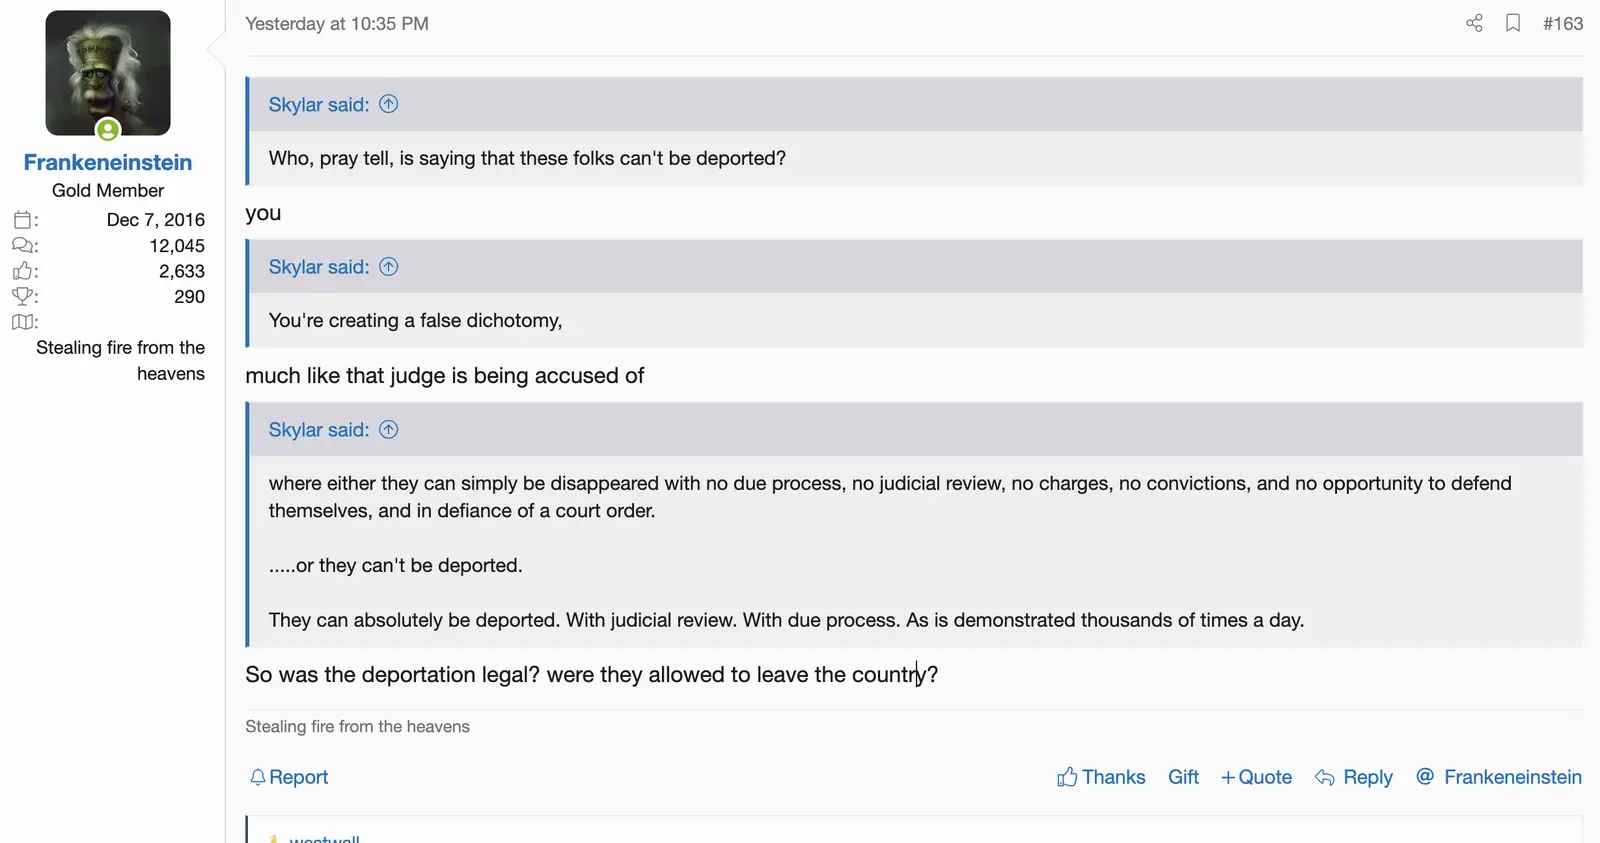Add post to multi-quote with +Quote
The image size is (1600, 843).
point(1256,777)
